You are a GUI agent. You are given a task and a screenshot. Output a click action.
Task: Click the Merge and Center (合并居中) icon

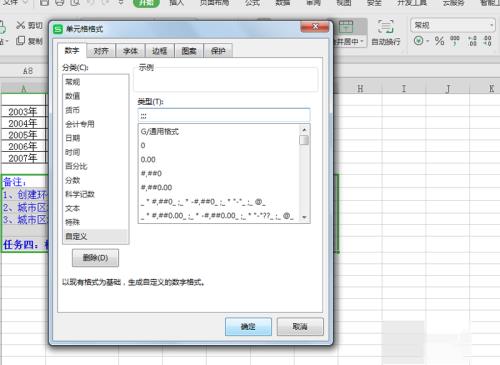click(x=346, y=27)
